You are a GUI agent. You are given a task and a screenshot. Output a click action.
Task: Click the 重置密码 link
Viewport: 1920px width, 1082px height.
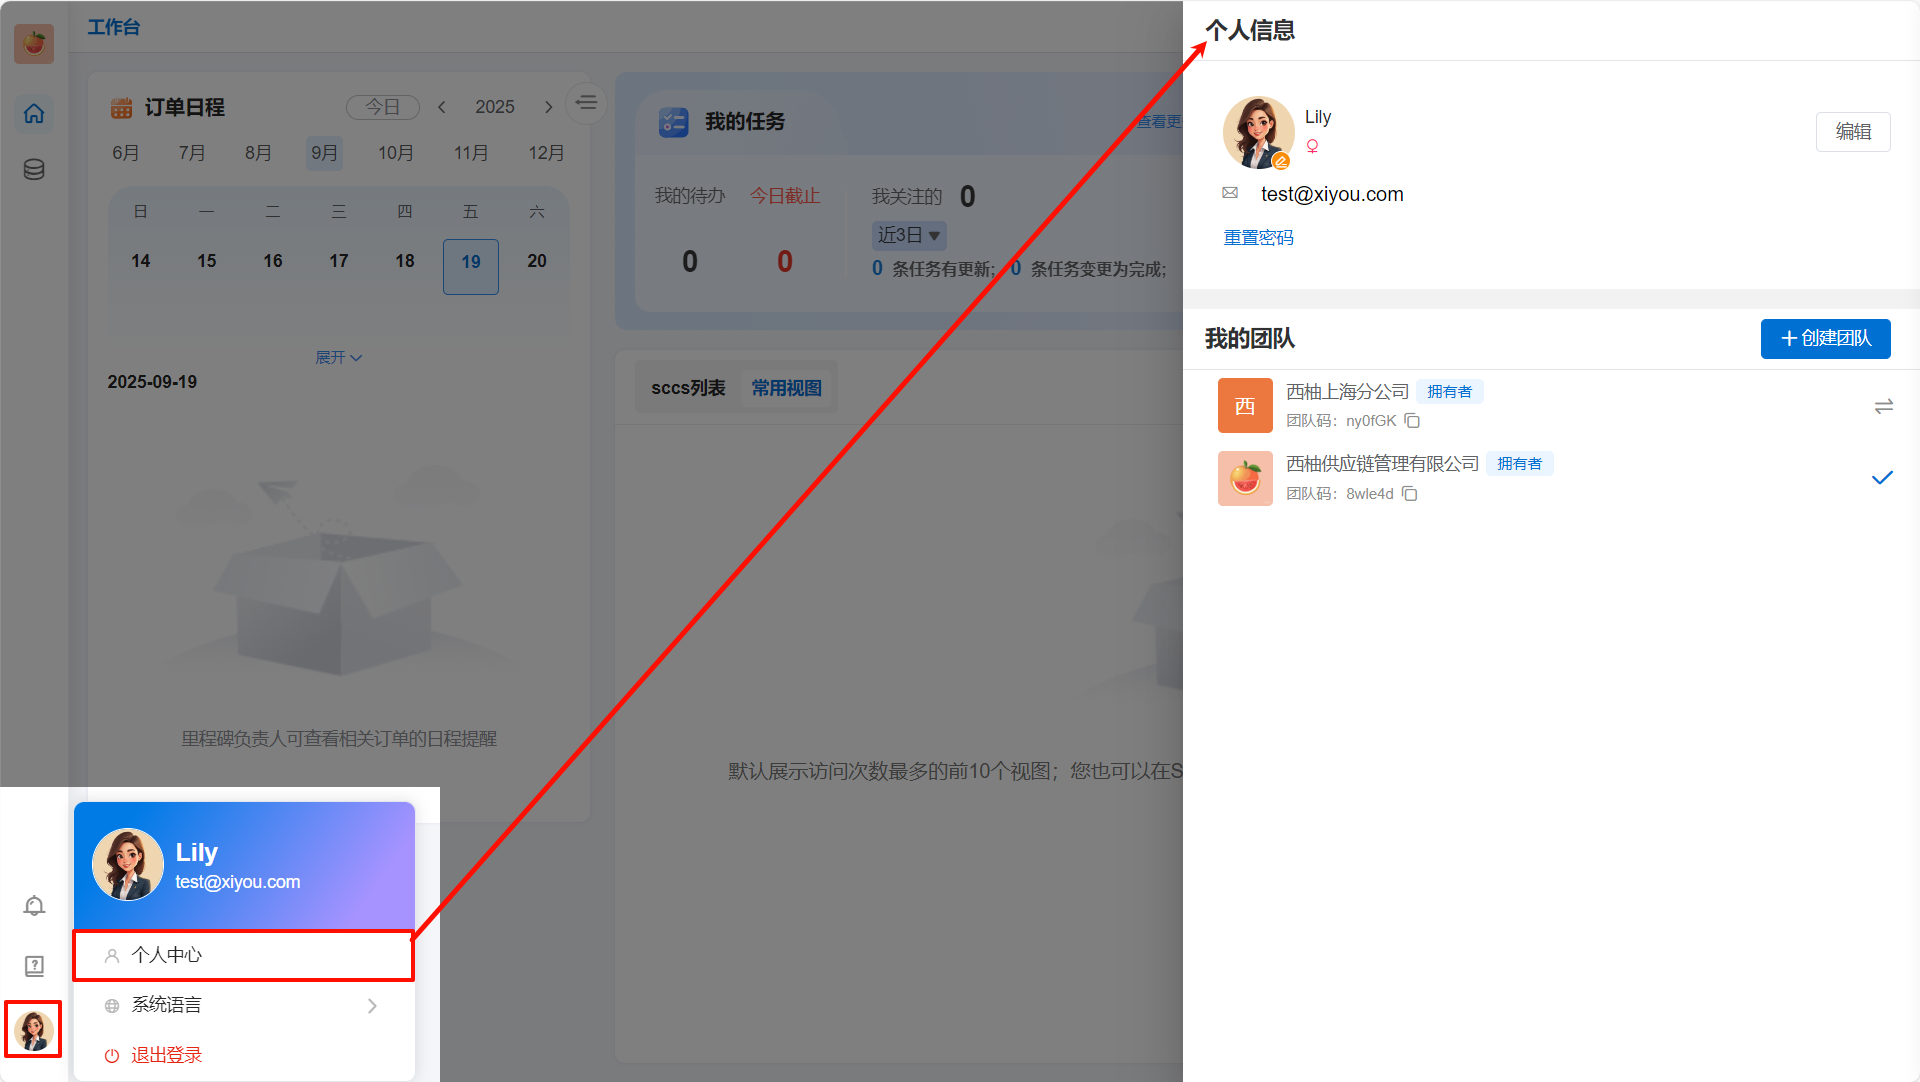tap(1258, 238)
